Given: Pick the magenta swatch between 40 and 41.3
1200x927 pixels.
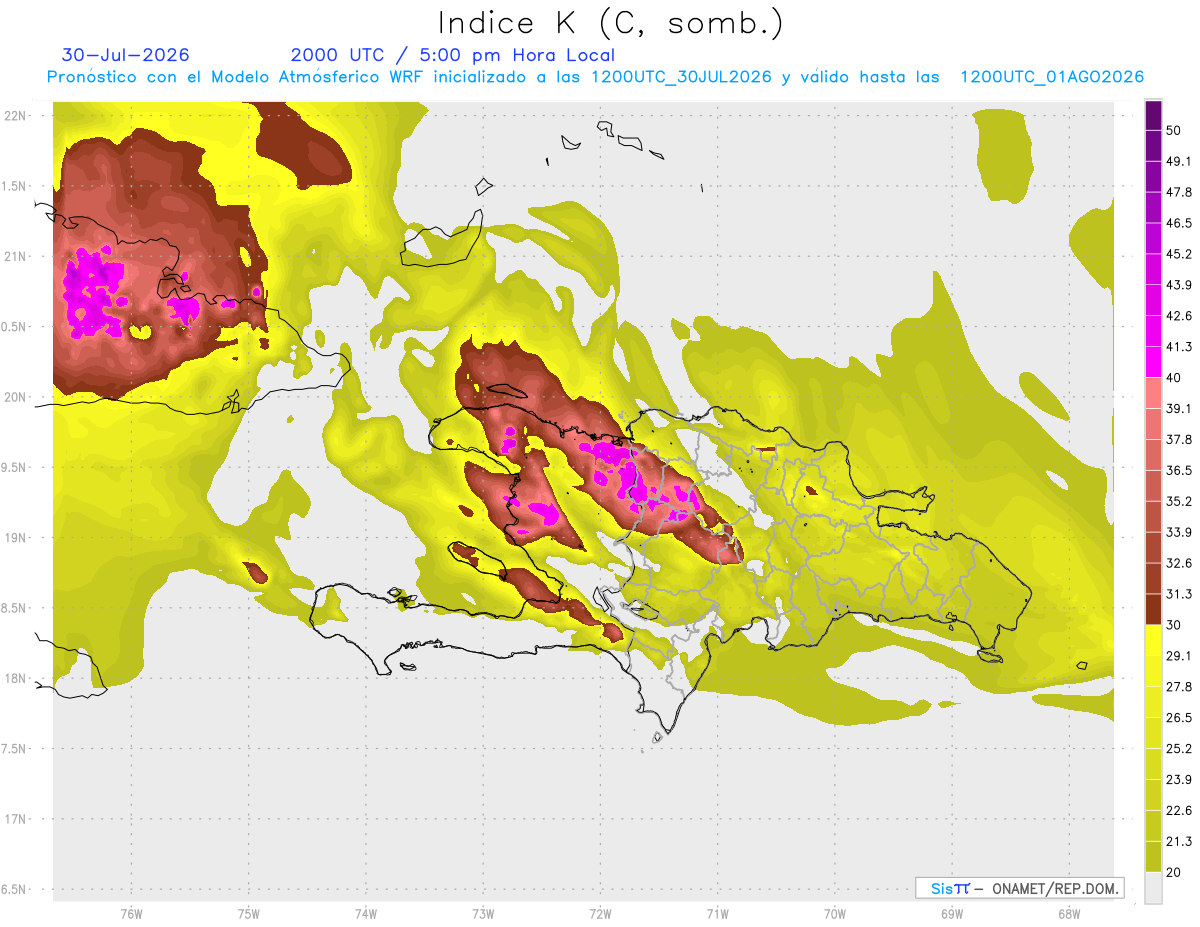Looking at the screenshot, I should 1153,362.
